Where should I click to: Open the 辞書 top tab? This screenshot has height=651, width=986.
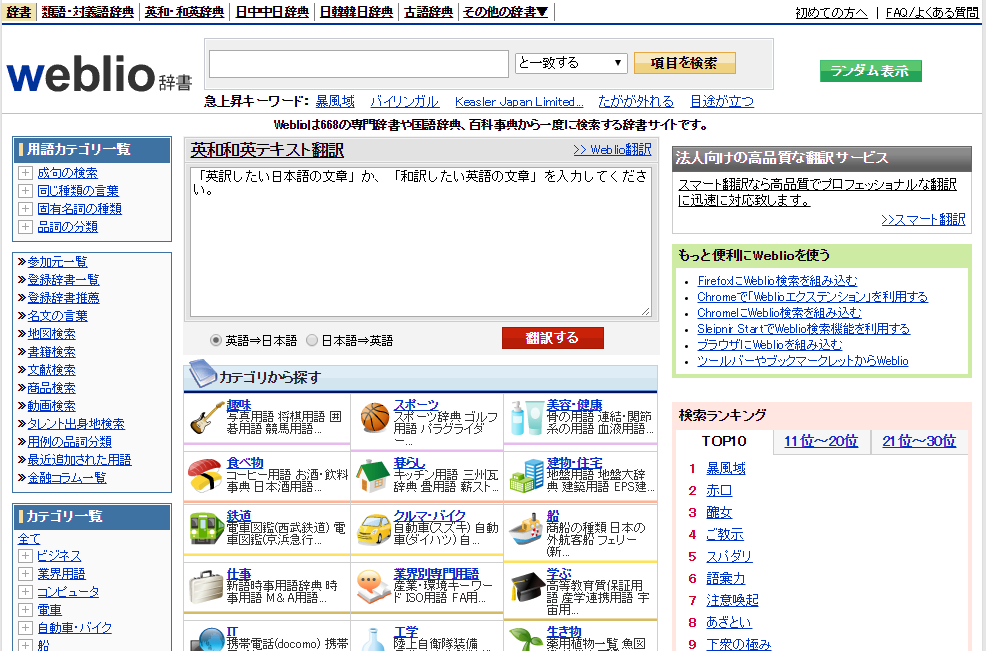click(x=18, y=12)
